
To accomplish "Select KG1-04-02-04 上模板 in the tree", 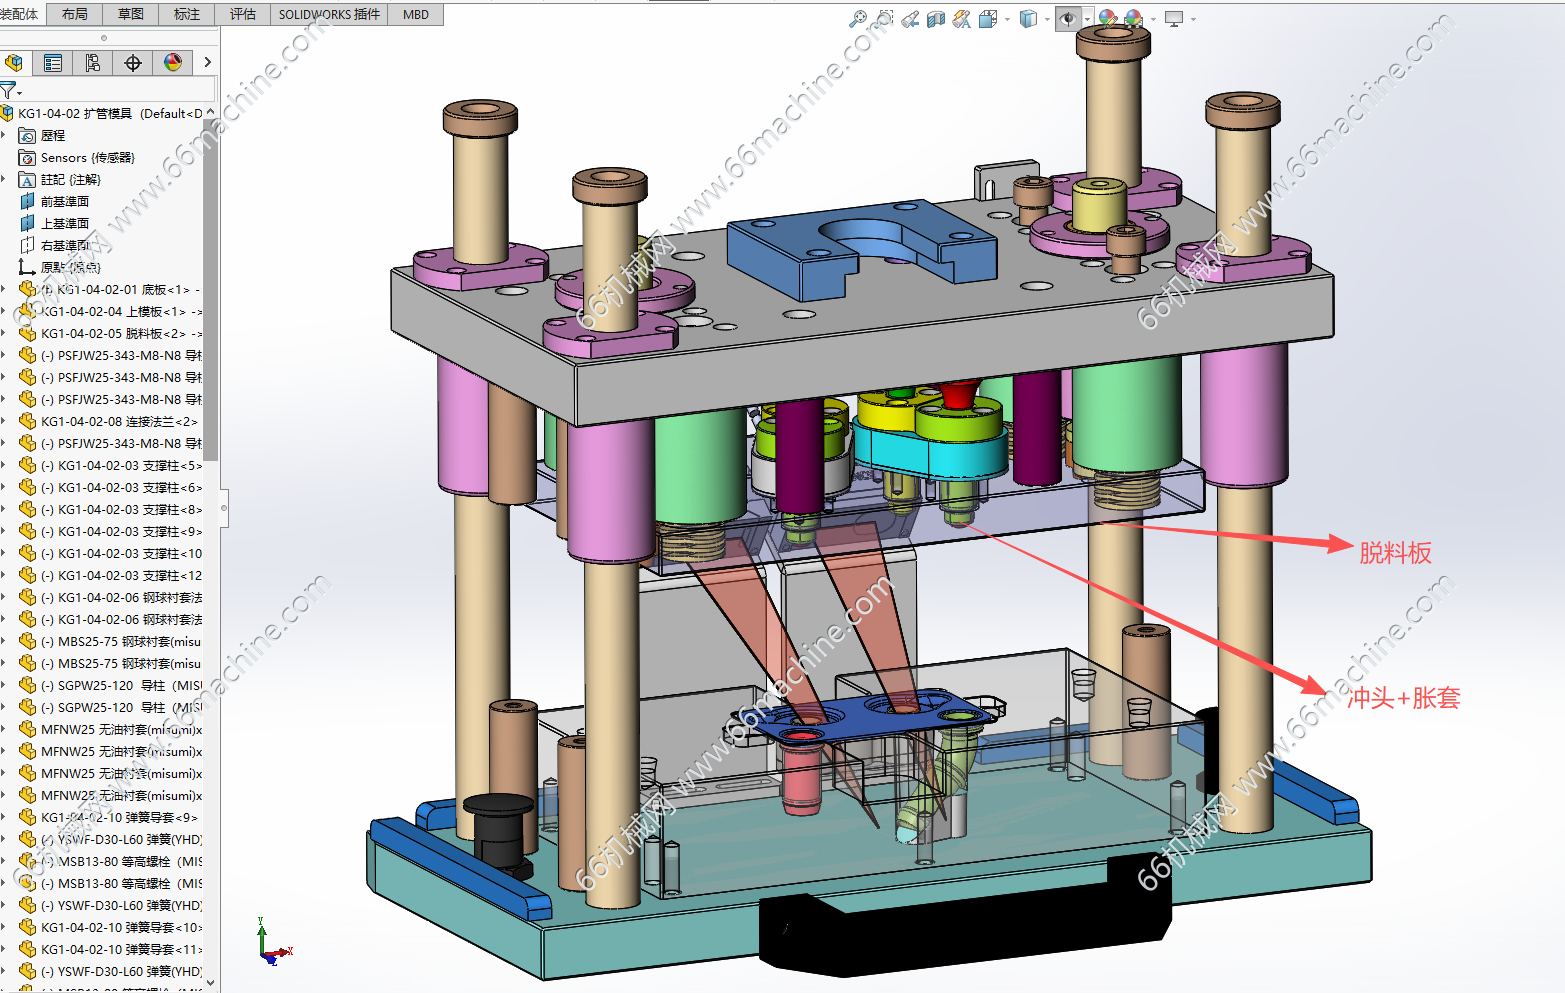I will (113, 311).
